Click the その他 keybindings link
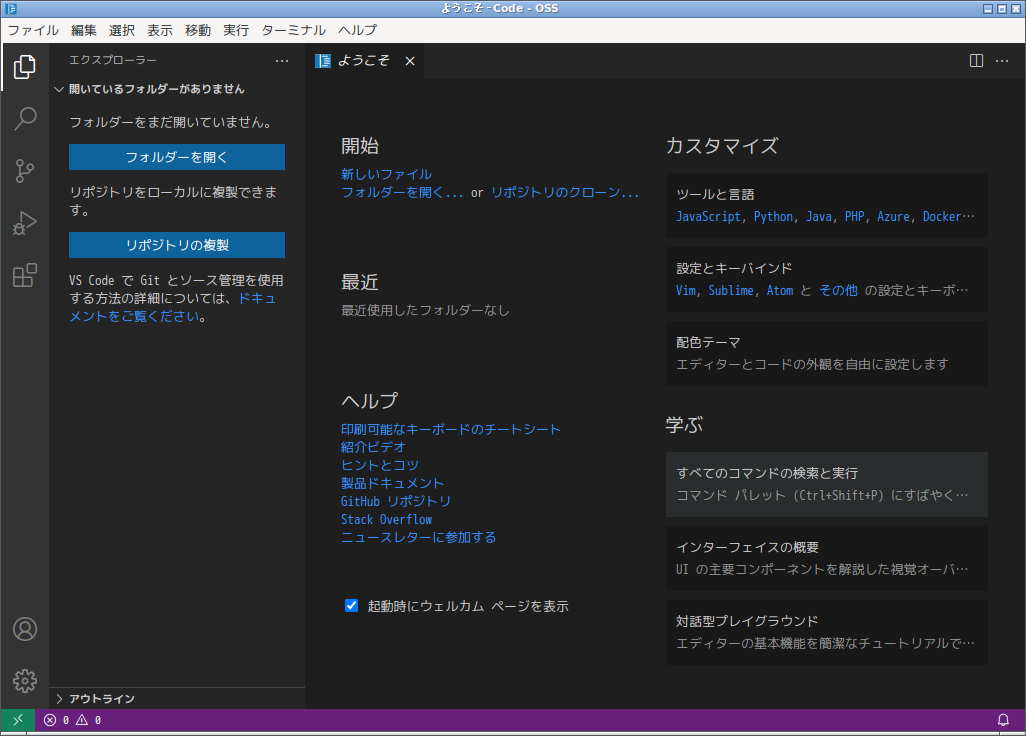This screenshot has height=736, width=1026. coord(838,290)
